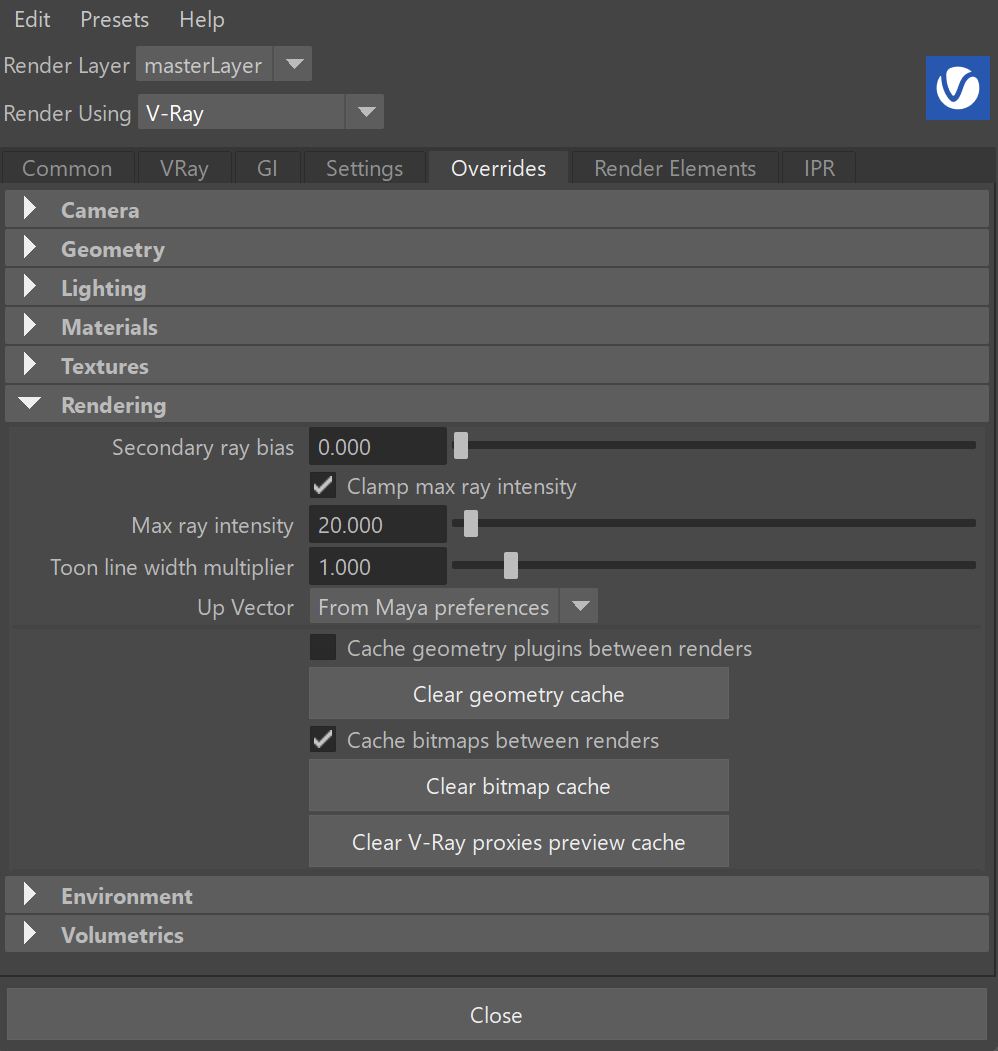Expand the Camera section
Image resolution: width=998 pixels, height=1051 pixels.
(497, 210)
